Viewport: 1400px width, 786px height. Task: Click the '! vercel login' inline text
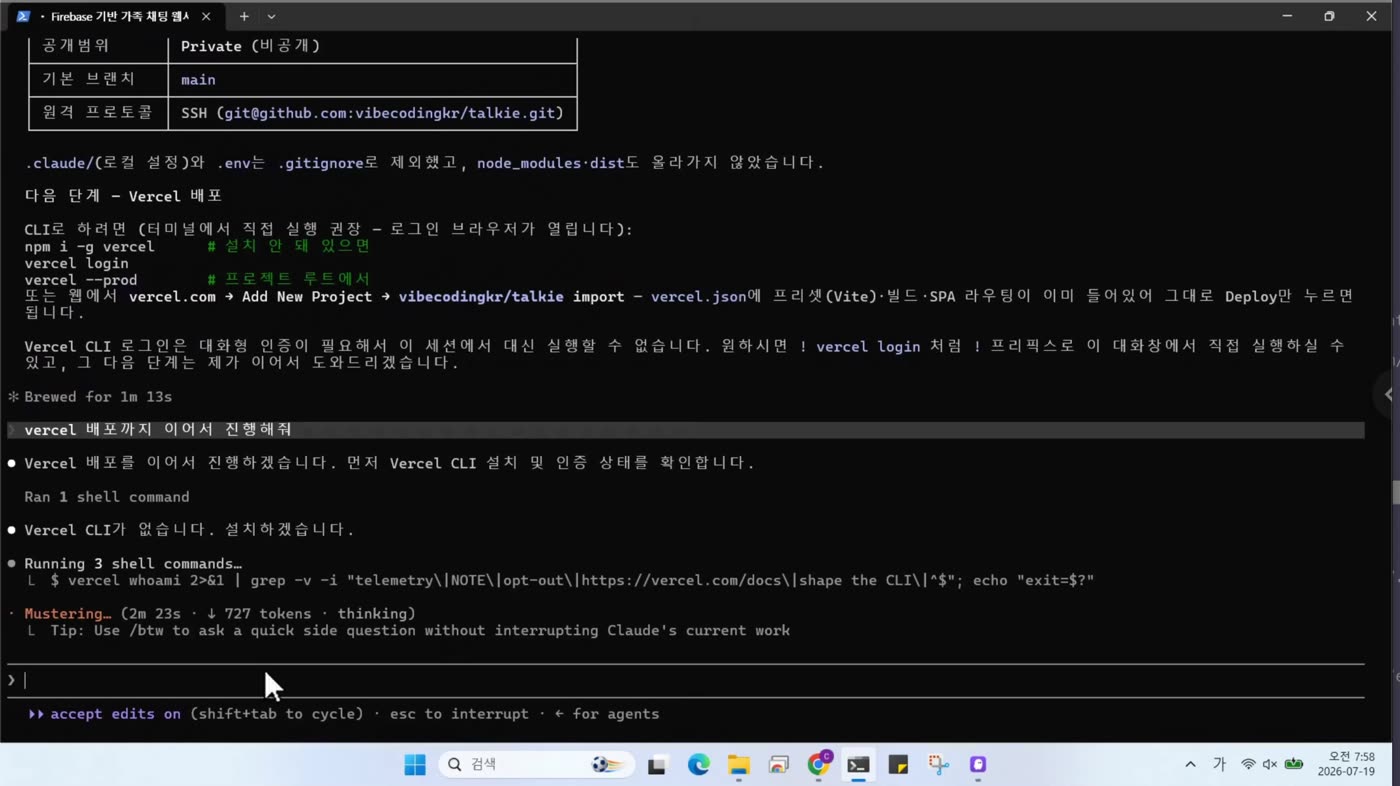(x=860, y=346)
